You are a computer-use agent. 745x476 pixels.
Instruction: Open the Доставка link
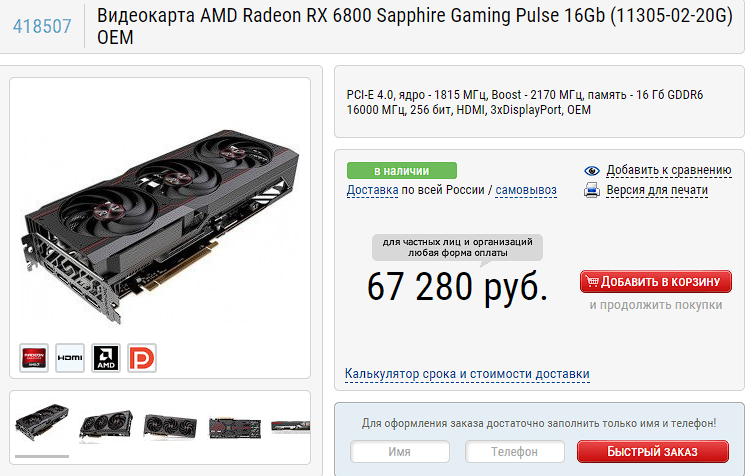pyautogui.click(x=372, y=190)
